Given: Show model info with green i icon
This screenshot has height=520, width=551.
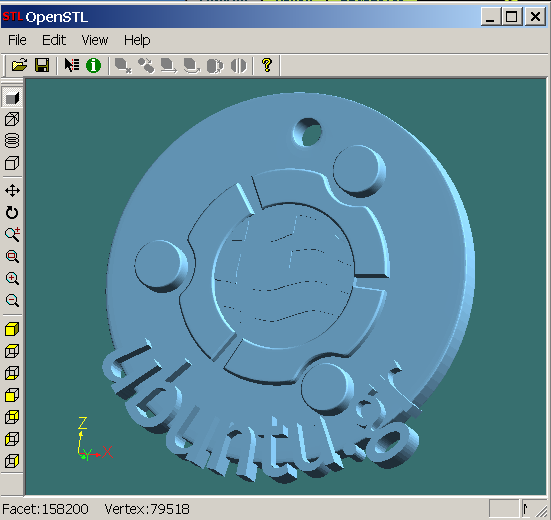Looking at the screenshot, I should pyautogui.click(x=93, y=65).
